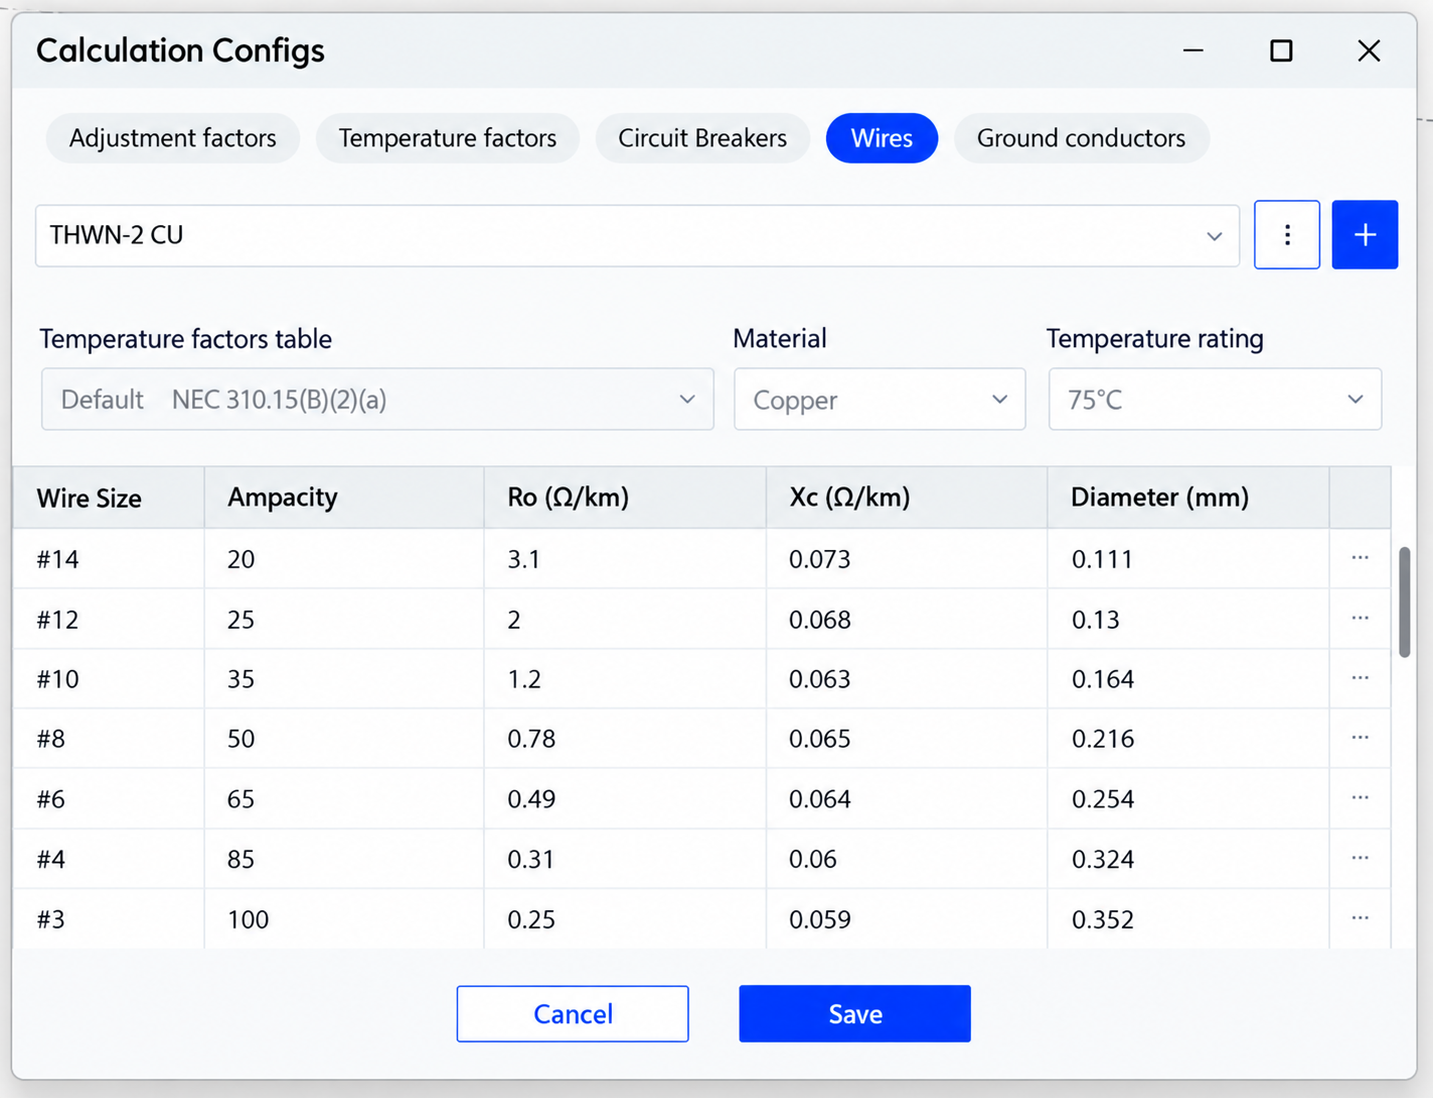Maximize the Calculation Configs window
1433x1098 pixels.
click(1281, 51)
